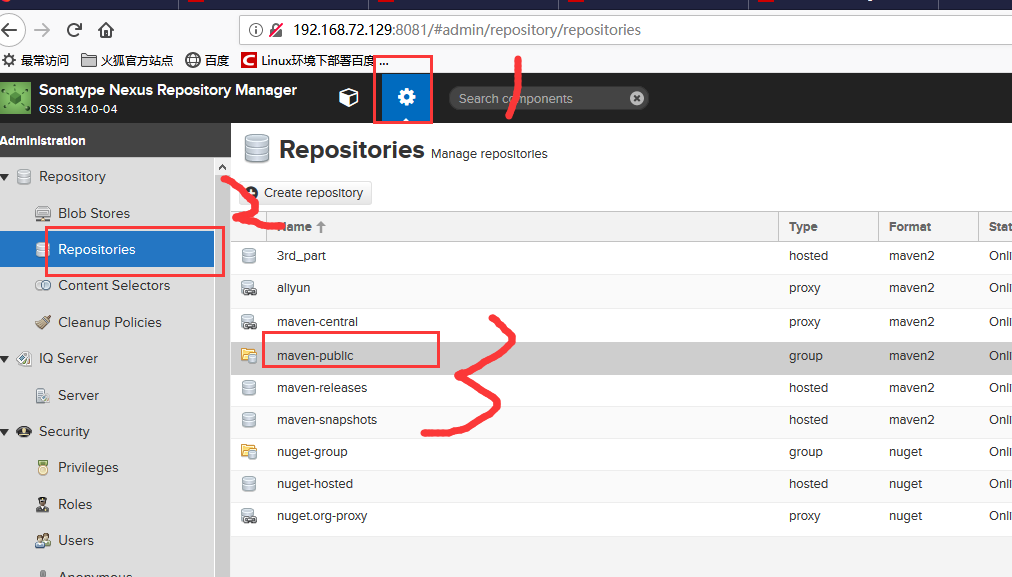The image size is (1012, 577).
Task: Click the browser forward arrow
Action: click(x=42, y=30)
